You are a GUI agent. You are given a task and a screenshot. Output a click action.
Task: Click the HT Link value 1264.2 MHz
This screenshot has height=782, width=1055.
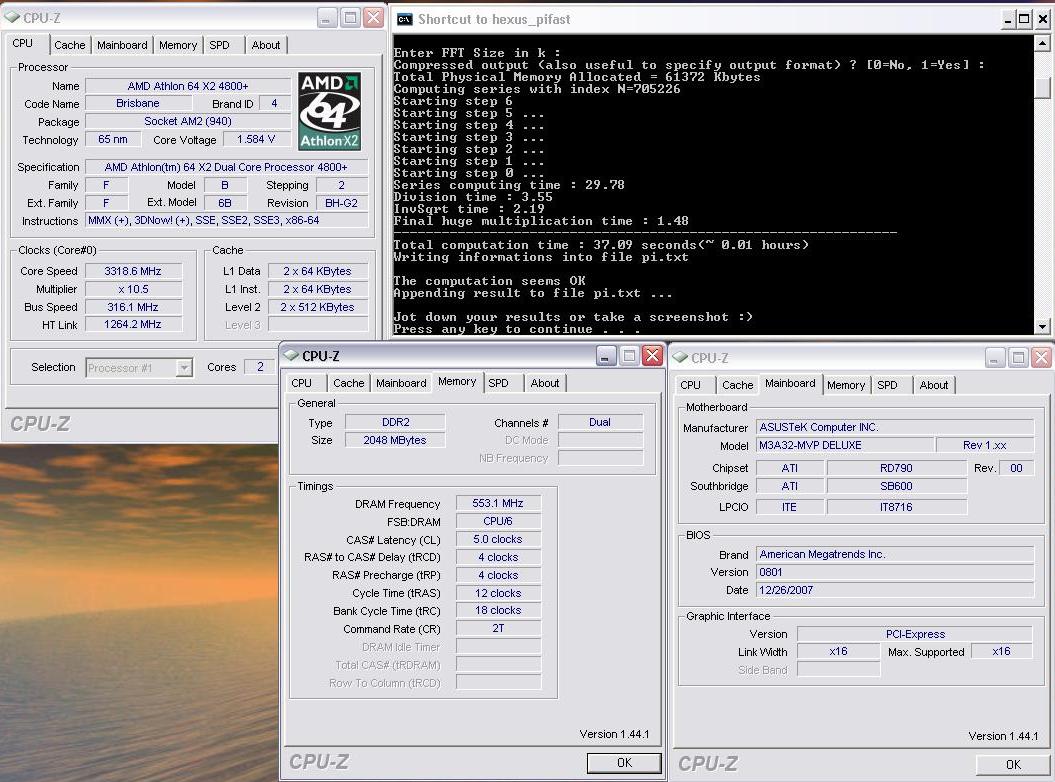click(133, 324)
